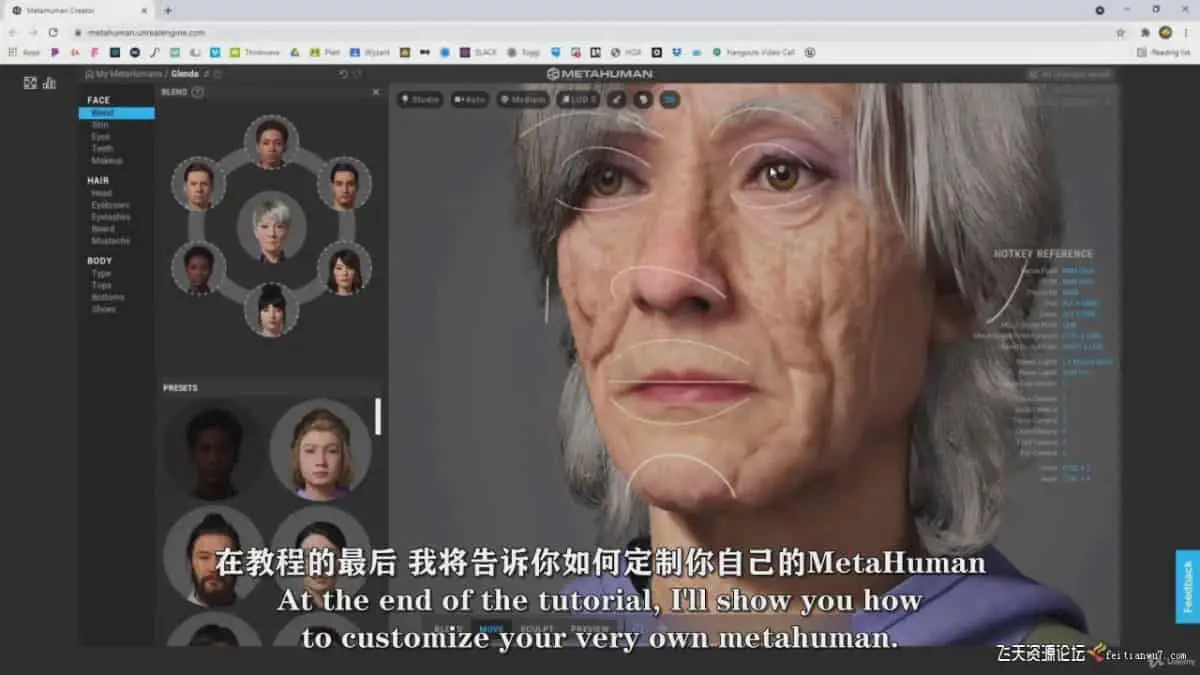Select Mustache under Hair category
The width and height of the screenshot is (1200, 675).
click(x=109, y=241)
